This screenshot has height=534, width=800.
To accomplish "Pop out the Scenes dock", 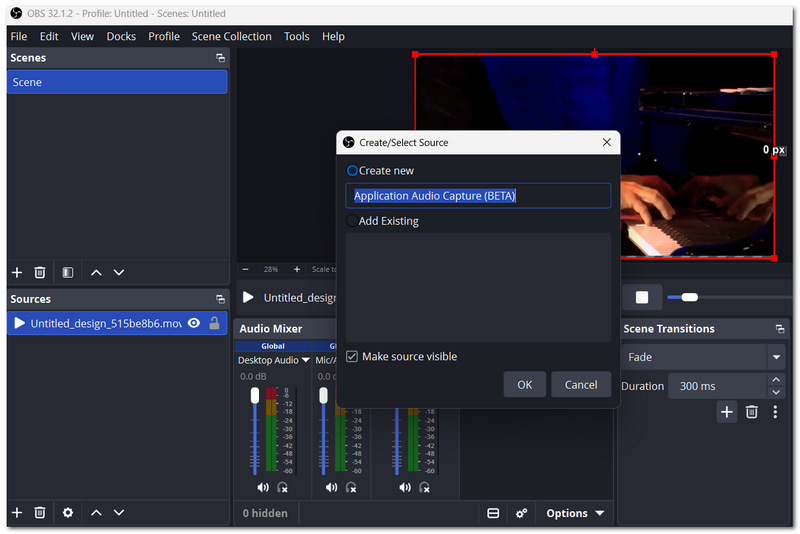I will 220,58.
